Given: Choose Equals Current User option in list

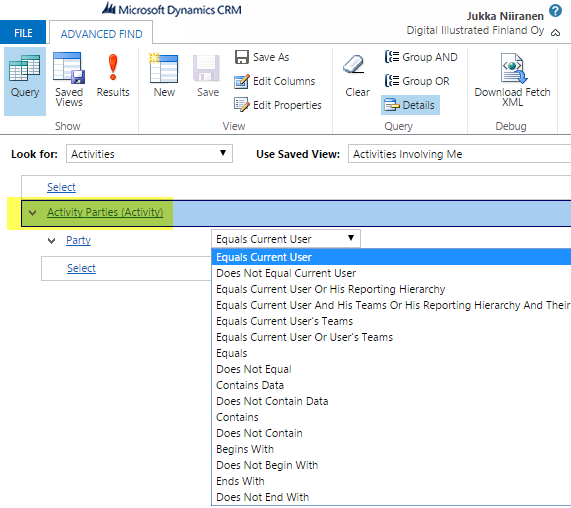Looking at the screenshot, I should click(391, 257).
